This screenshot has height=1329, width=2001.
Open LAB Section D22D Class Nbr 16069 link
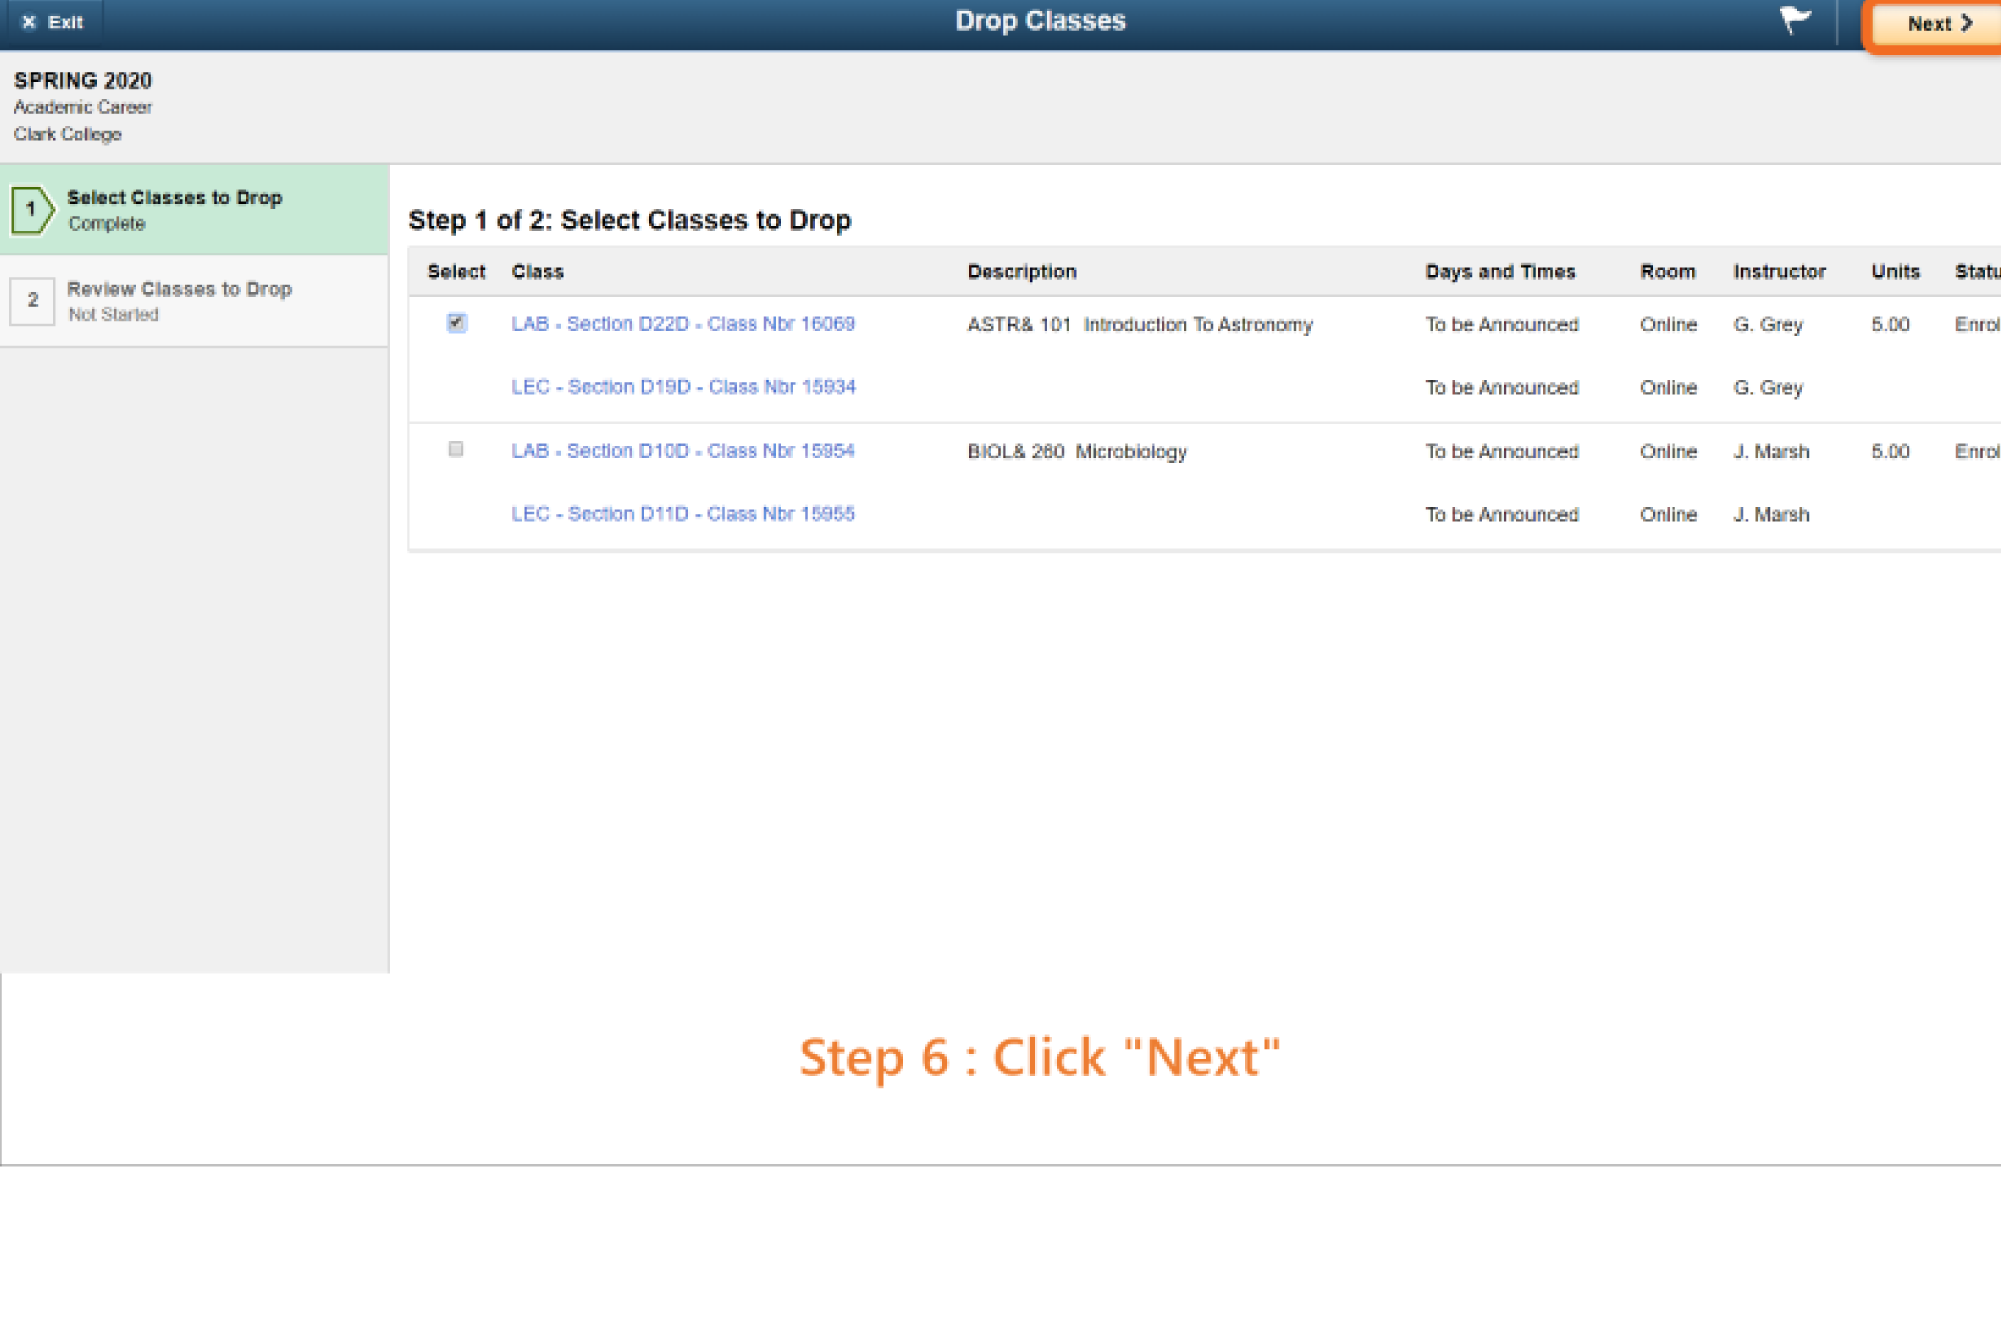[x=683, y=324]
